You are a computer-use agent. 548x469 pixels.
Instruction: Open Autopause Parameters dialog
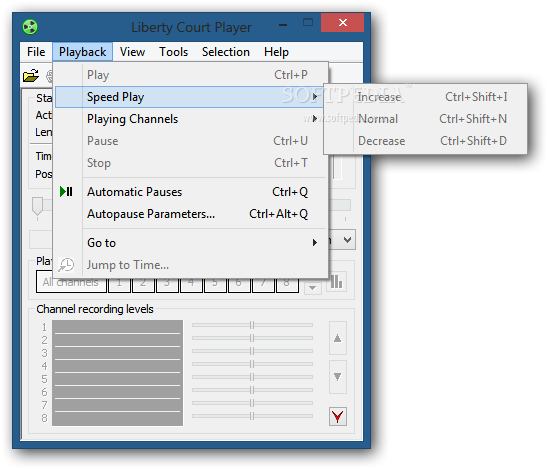(191, 214)
